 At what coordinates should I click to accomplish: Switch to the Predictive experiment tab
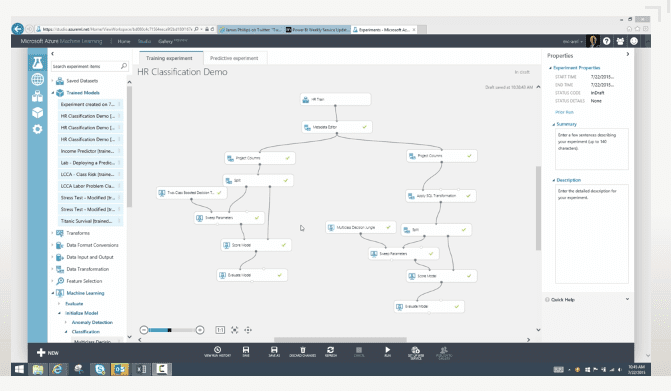pos(234,58)
